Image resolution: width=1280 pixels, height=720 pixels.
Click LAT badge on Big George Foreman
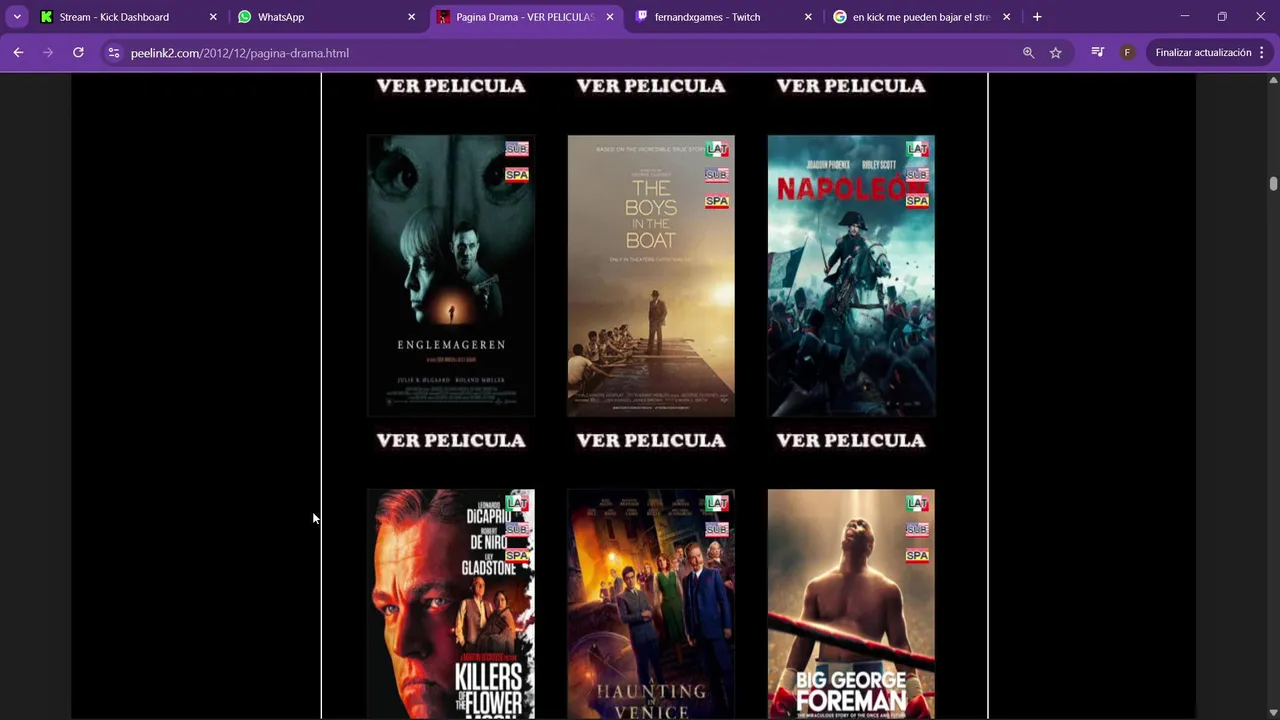[x=917, y=503]
